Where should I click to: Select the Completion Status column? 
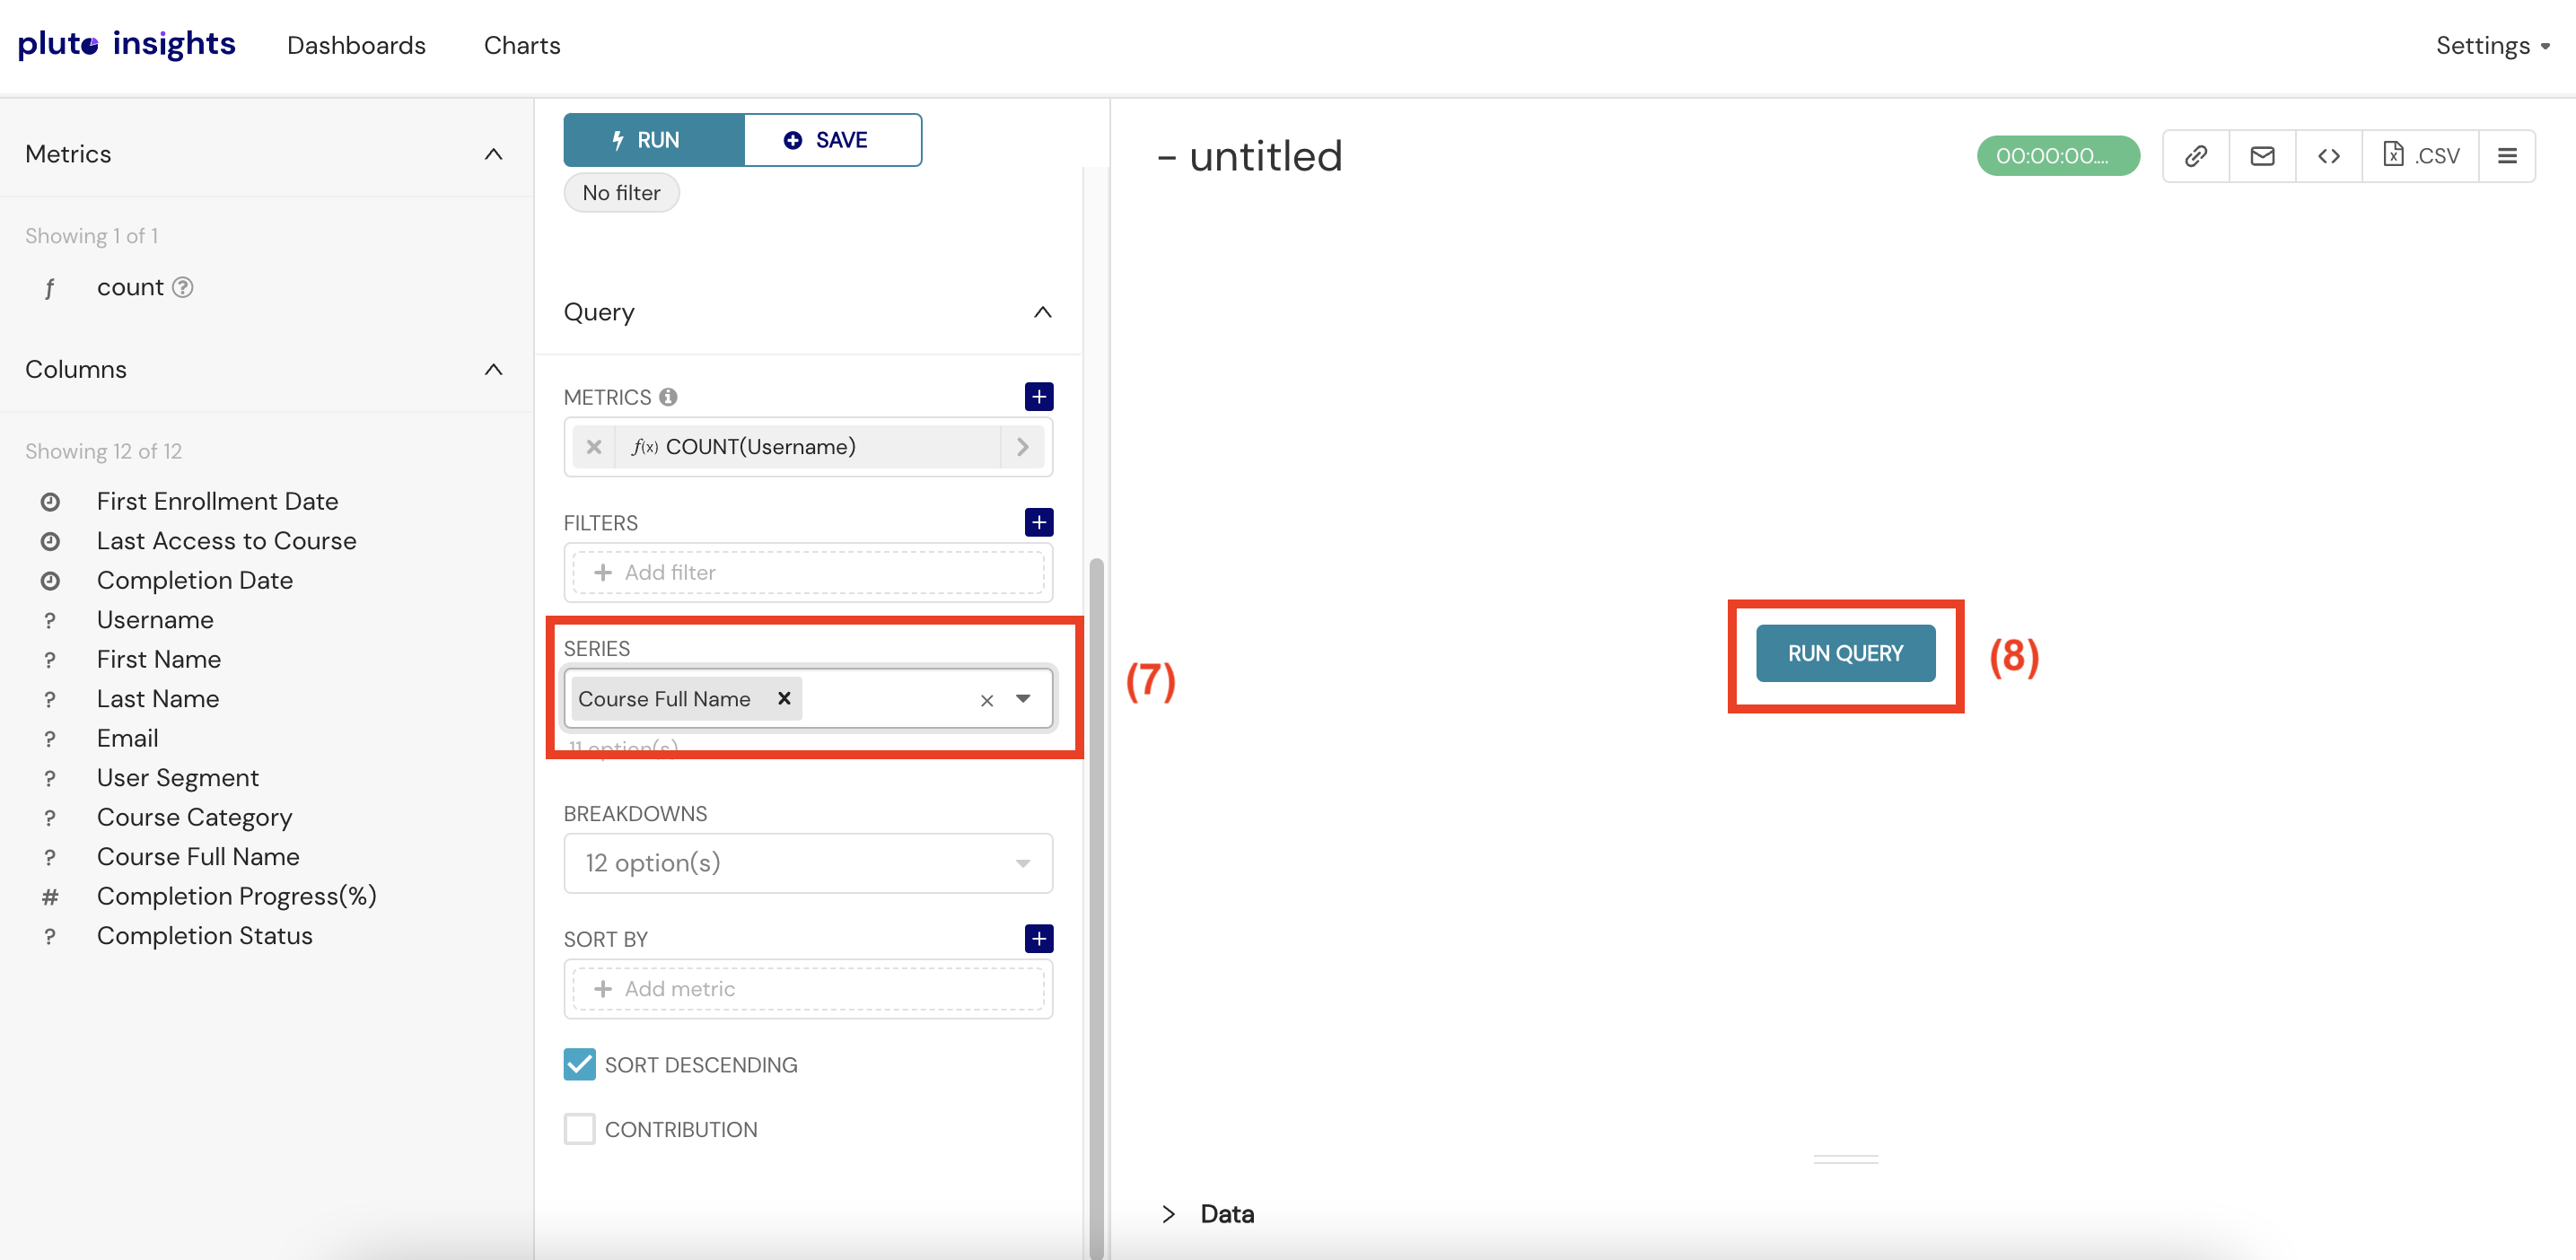[x=205, y=936]
